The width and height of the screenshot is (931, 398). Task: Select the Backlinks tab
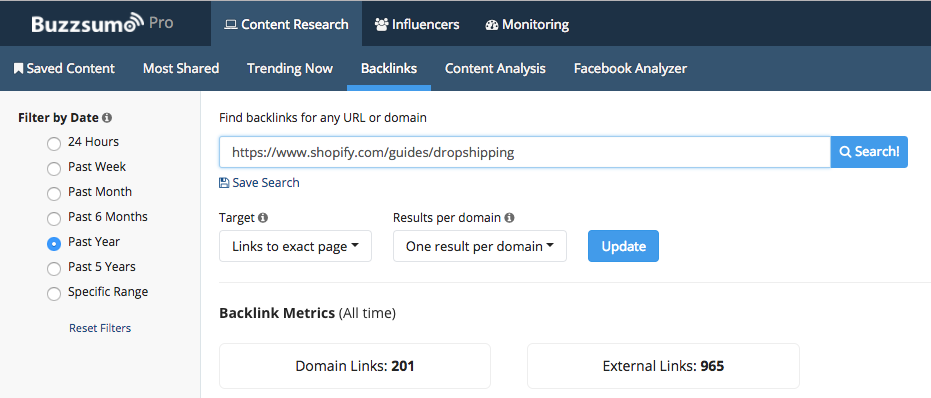(x=389, y=68)
